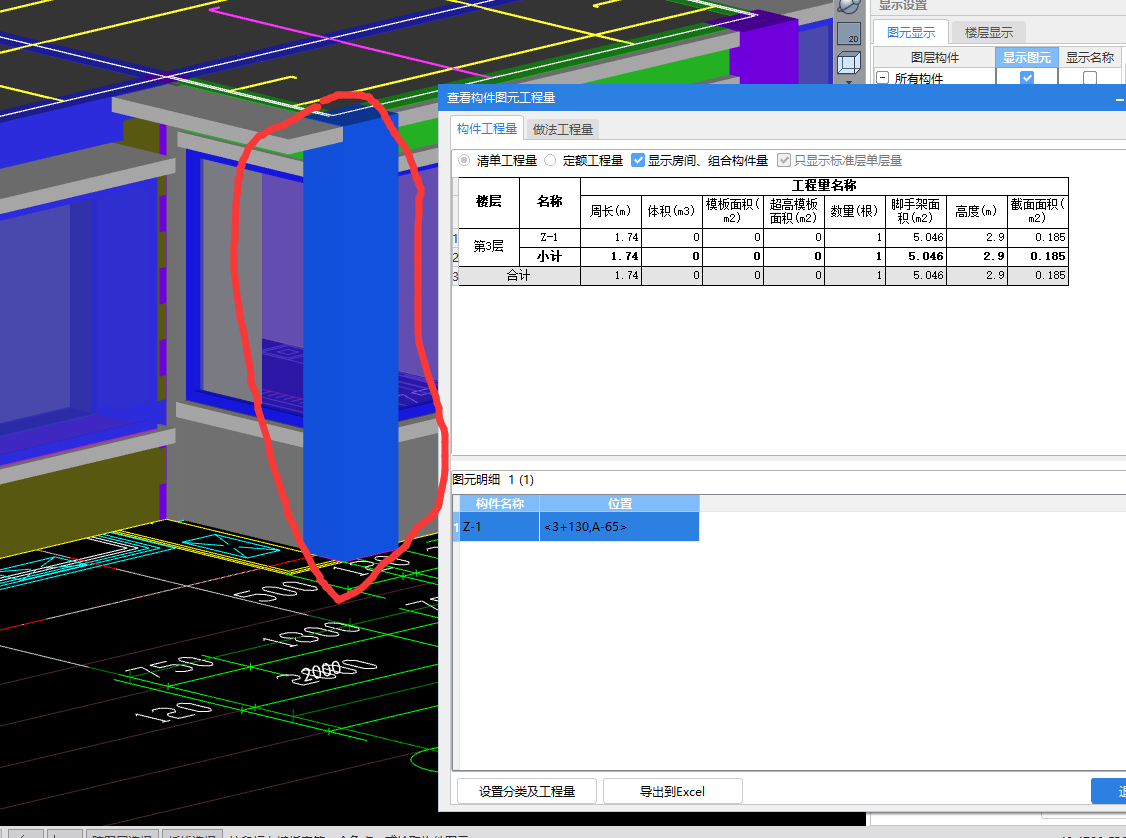The image size is (1126, 838).
Task: Click the Z-1 row's 2.9 height cell
Action: point(977,237)
